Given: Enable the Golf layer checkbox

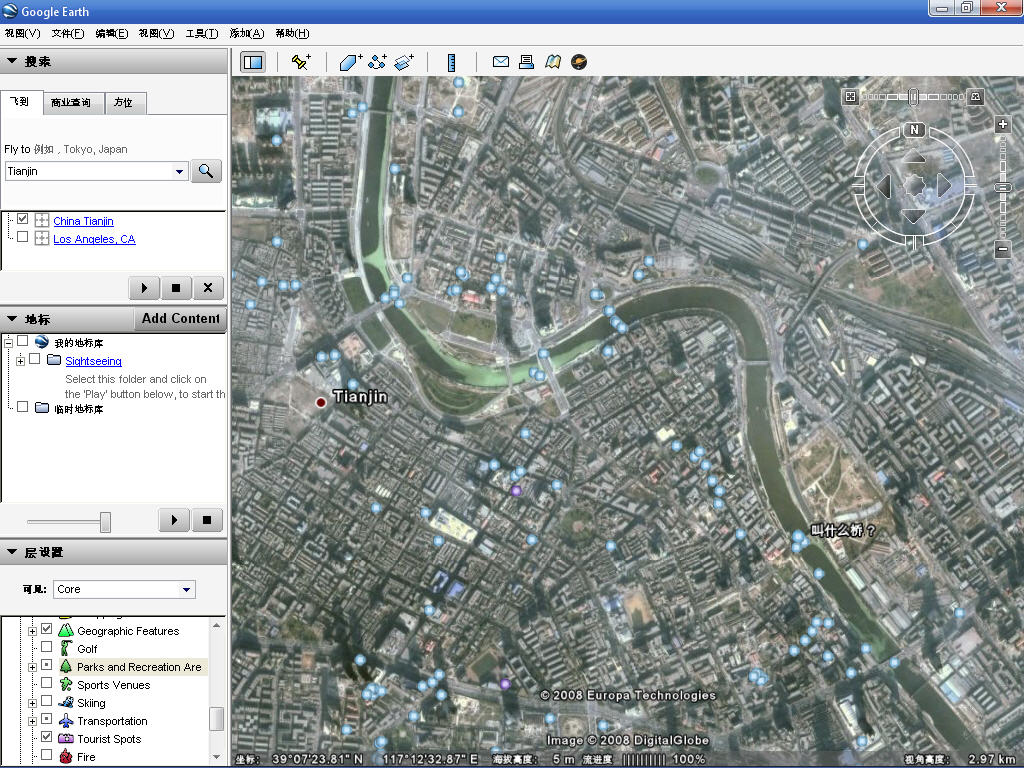Looking at the screenshot, I should click(x=46, y=648).
